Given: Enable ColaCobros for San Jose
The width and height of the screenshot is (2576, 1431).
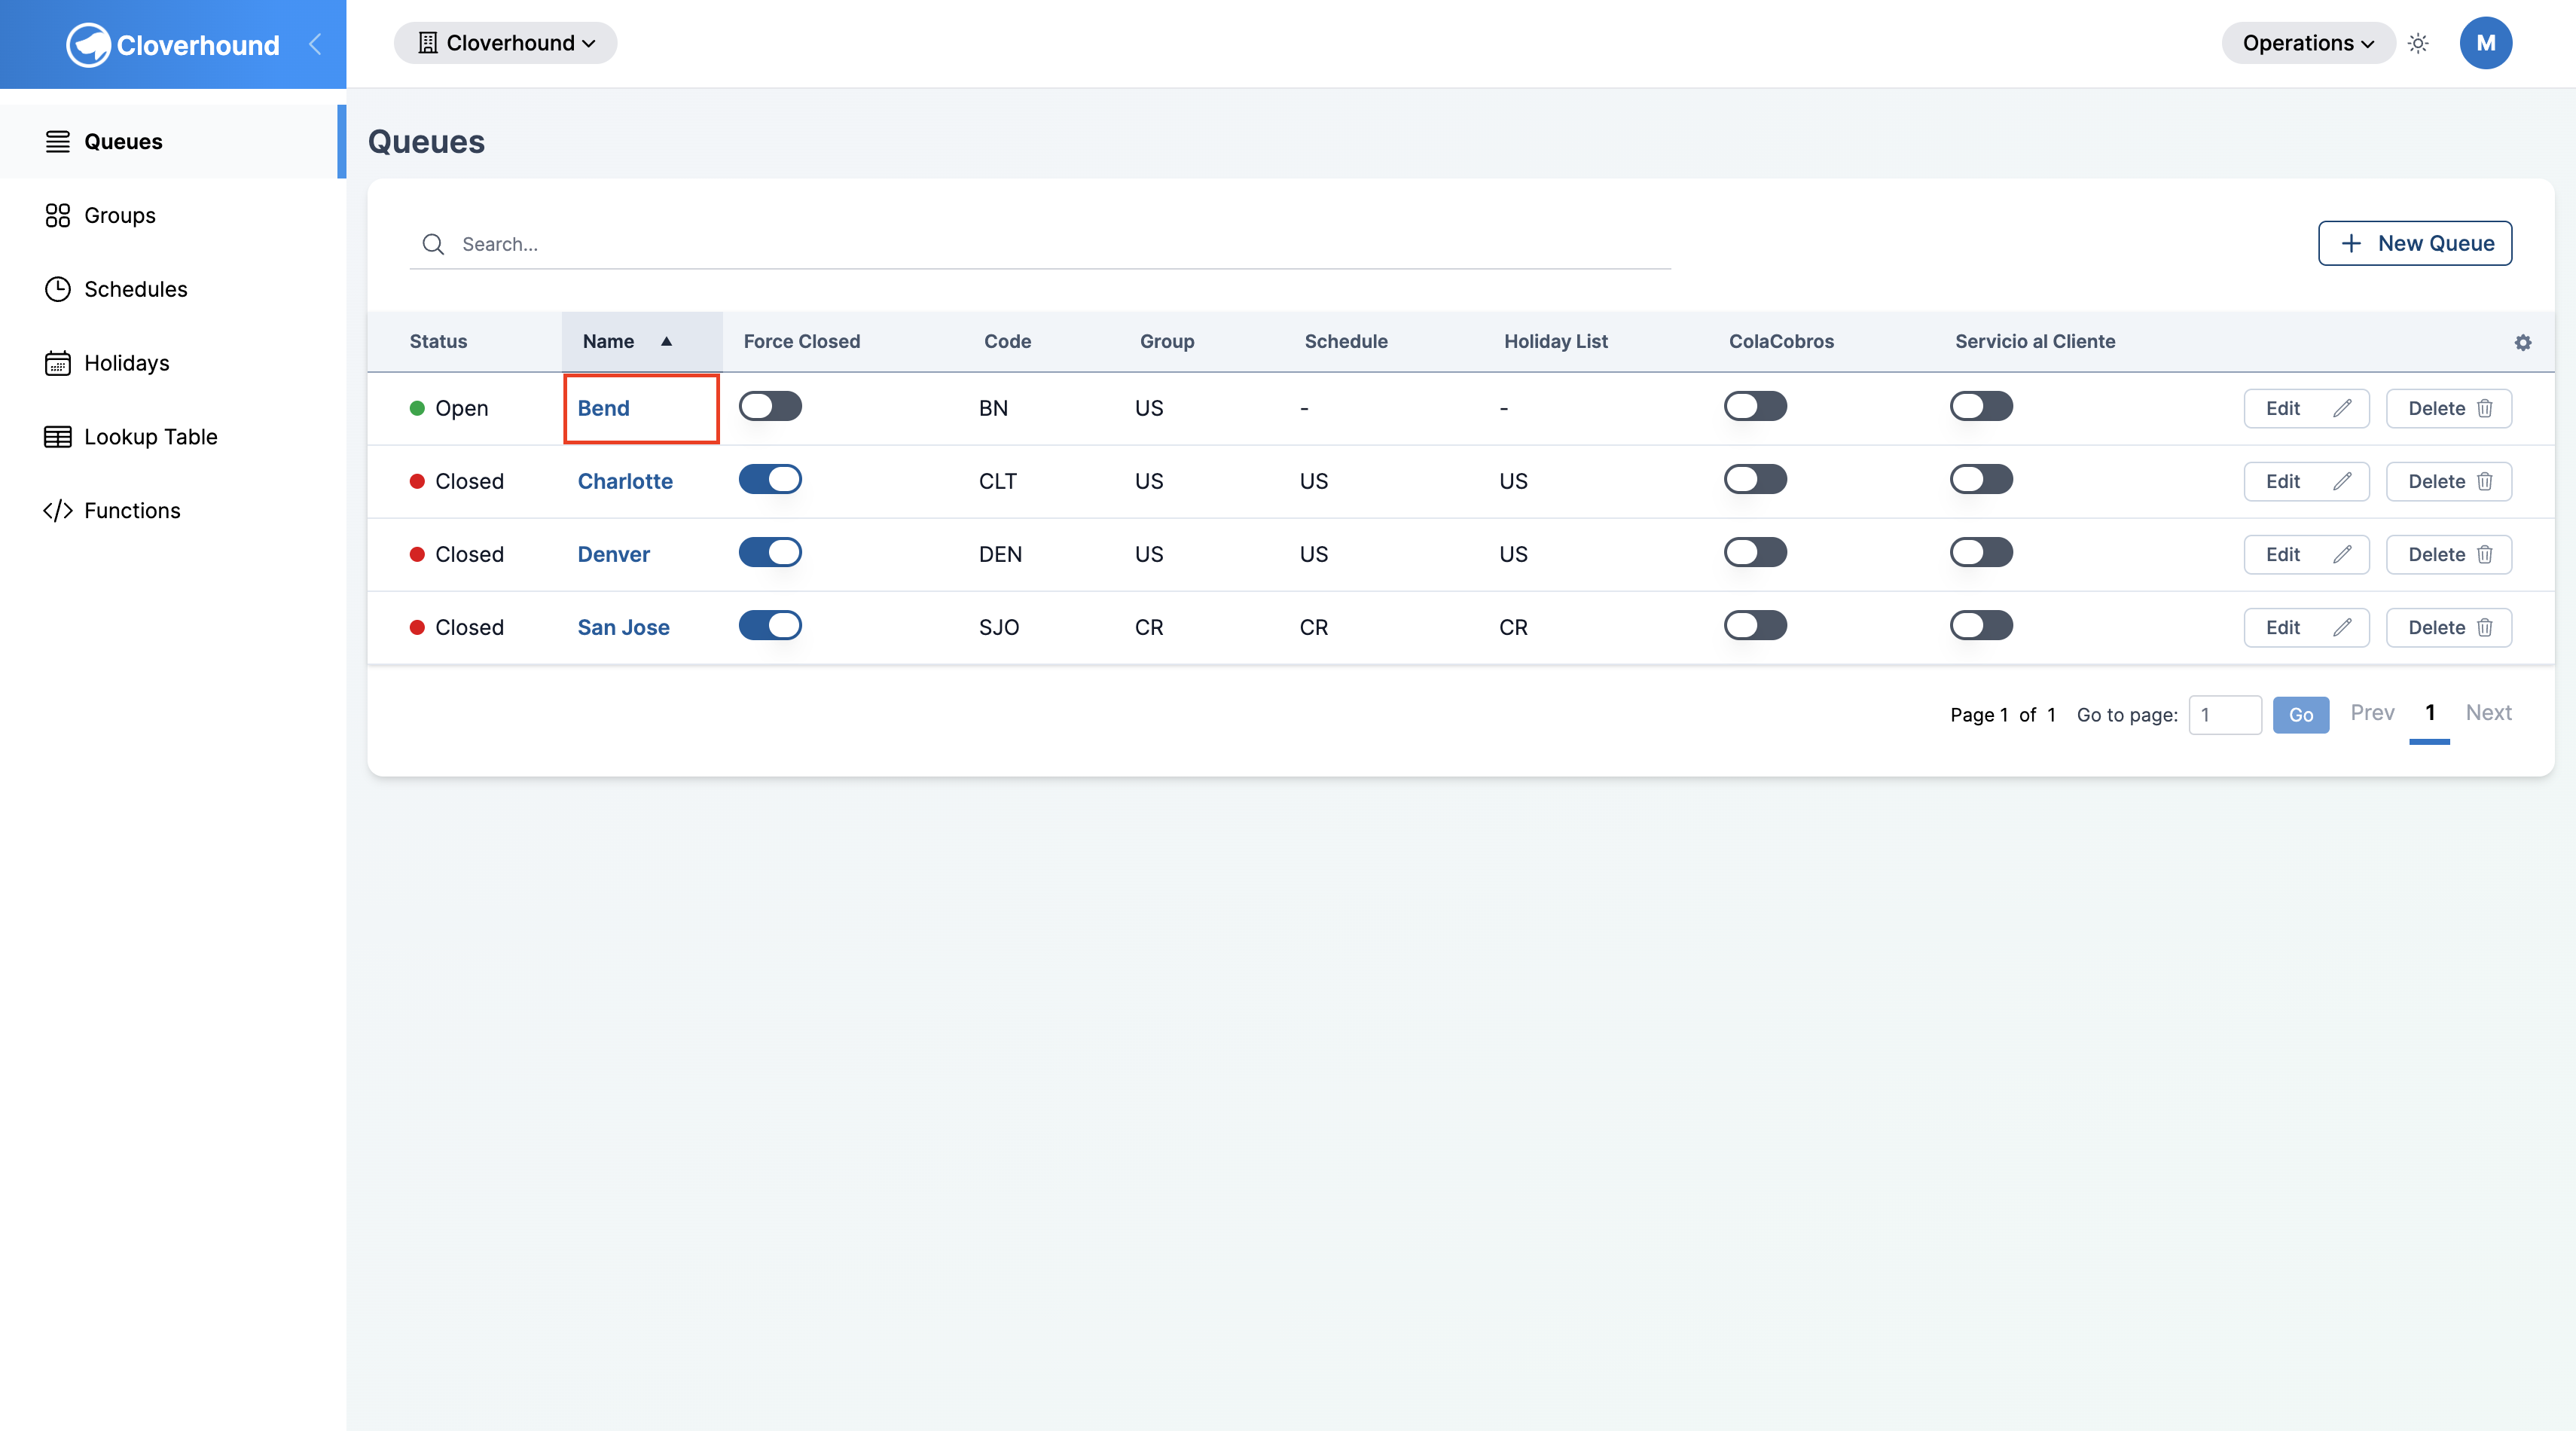Looking at the screenshot, I should [1755, 625].
